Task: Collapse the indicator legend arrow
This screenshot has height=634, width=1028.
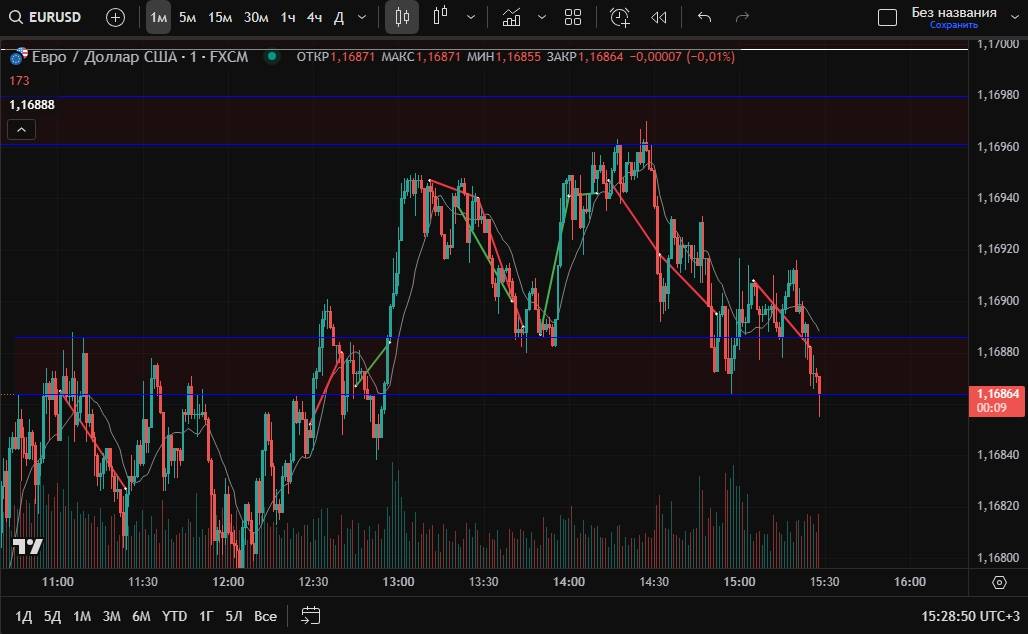Action: (x=22, y=130)
